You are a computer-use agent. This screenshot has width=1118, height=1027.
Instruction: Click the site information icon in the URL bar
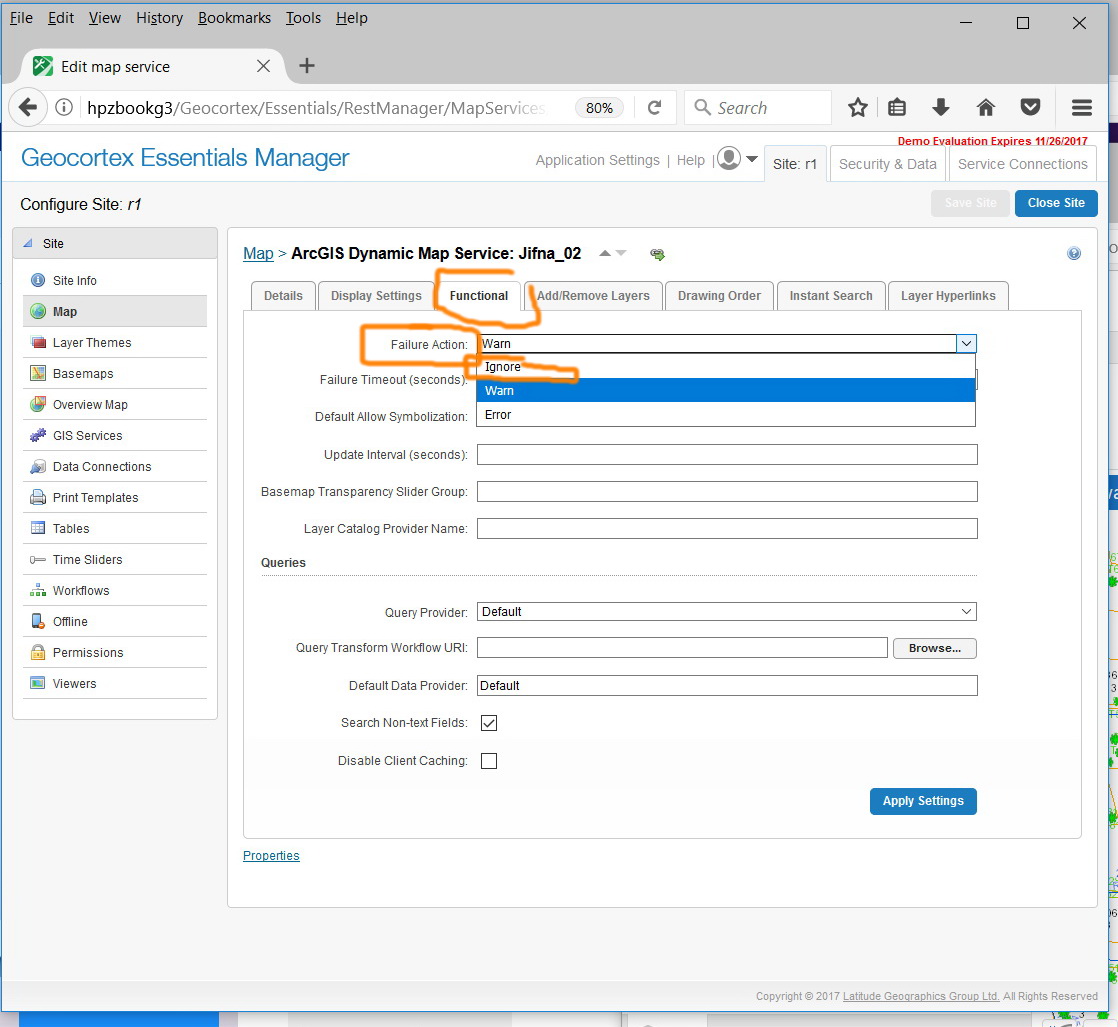(64, 108)
